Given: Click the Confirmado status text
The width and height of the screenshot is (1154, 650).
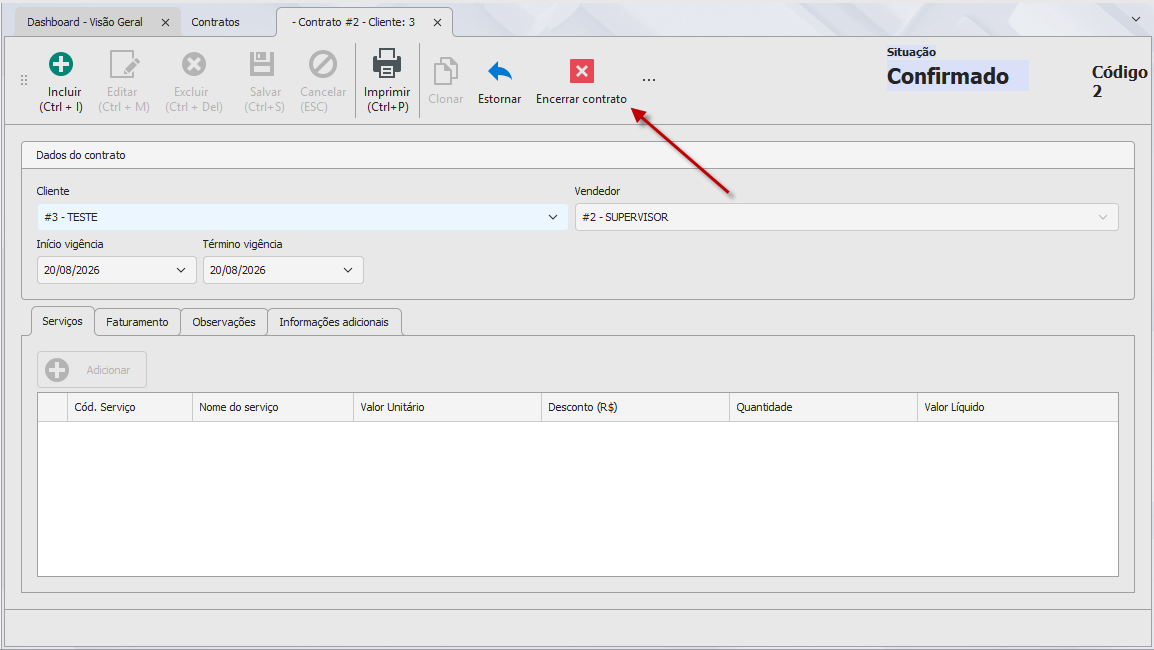Looking at the screenshot, I should click(x=948, y=76).
